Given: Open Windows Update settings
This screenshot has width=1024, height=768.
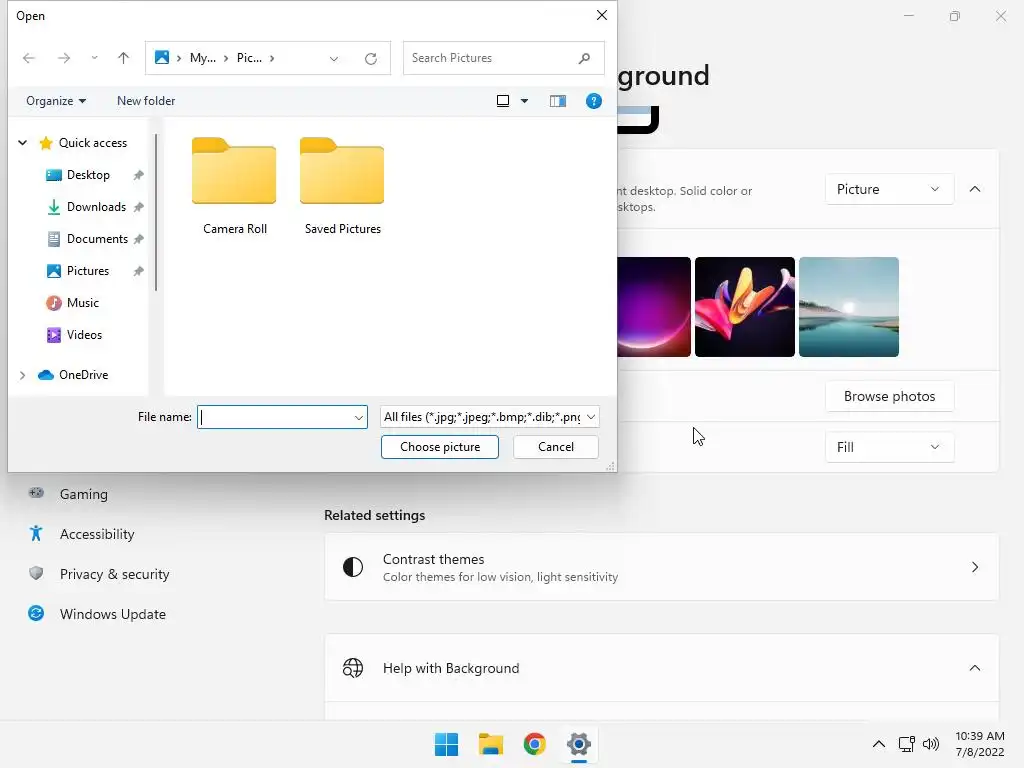Looking at the screenshot, I should point(112,614).
